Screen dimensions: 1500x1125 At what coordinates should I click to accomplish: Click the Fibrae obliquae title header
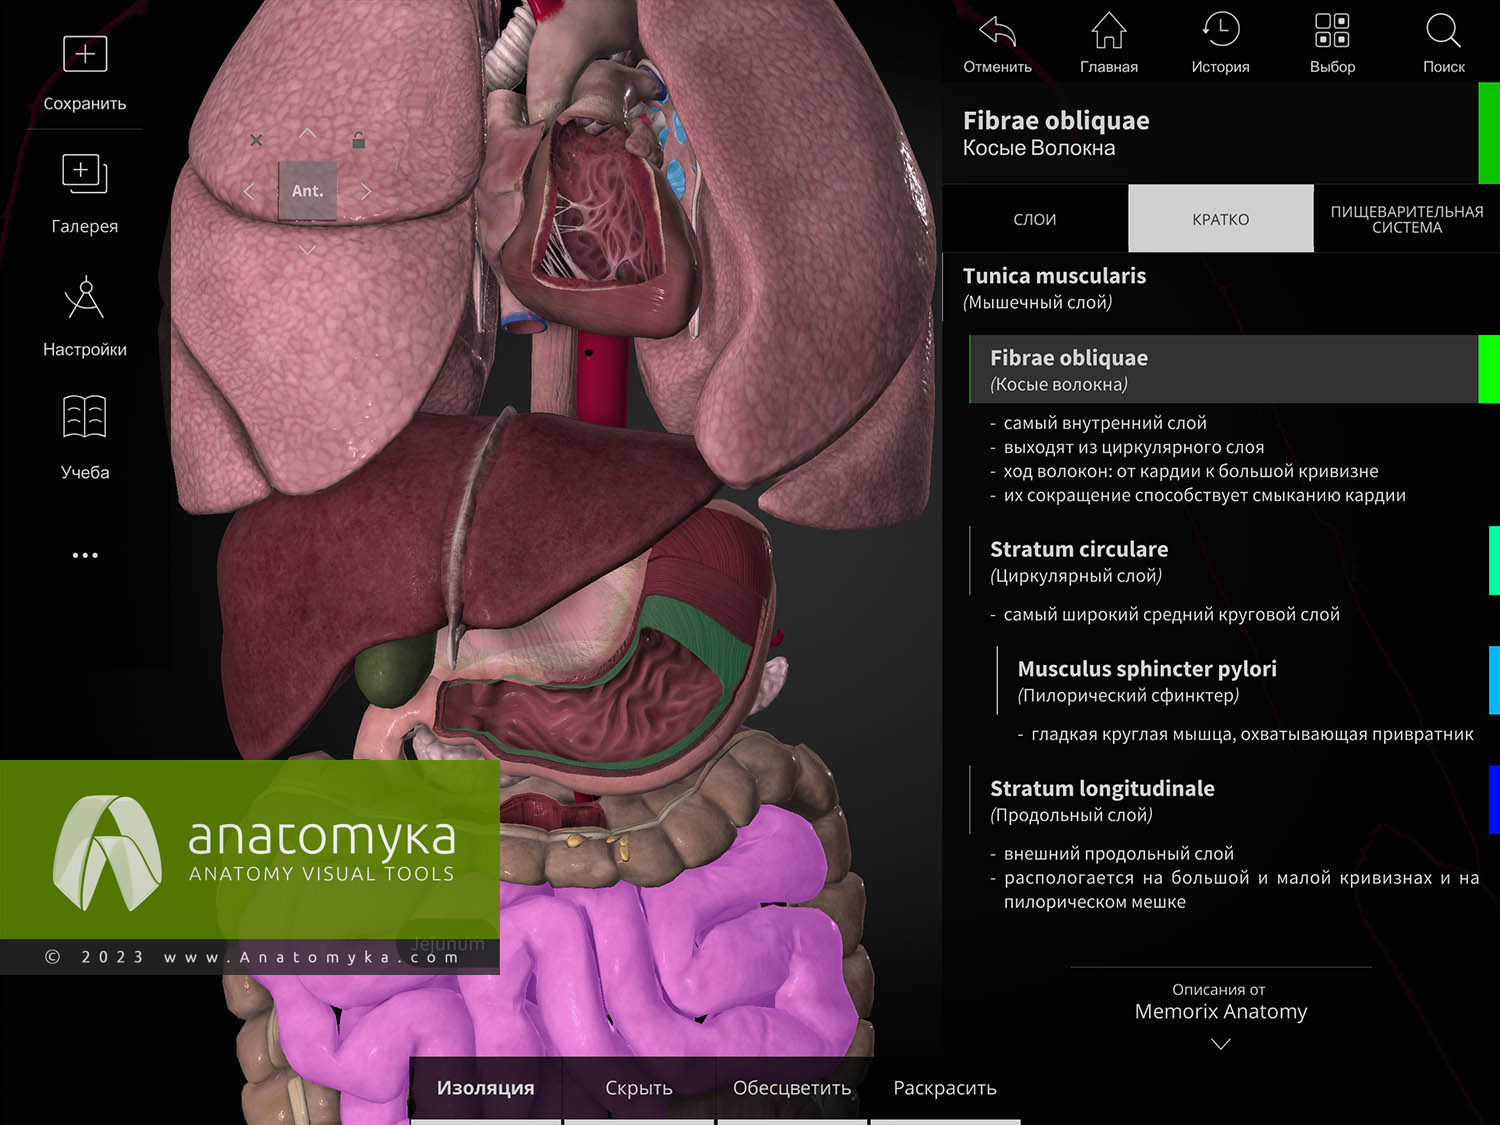pos(1056,121)
